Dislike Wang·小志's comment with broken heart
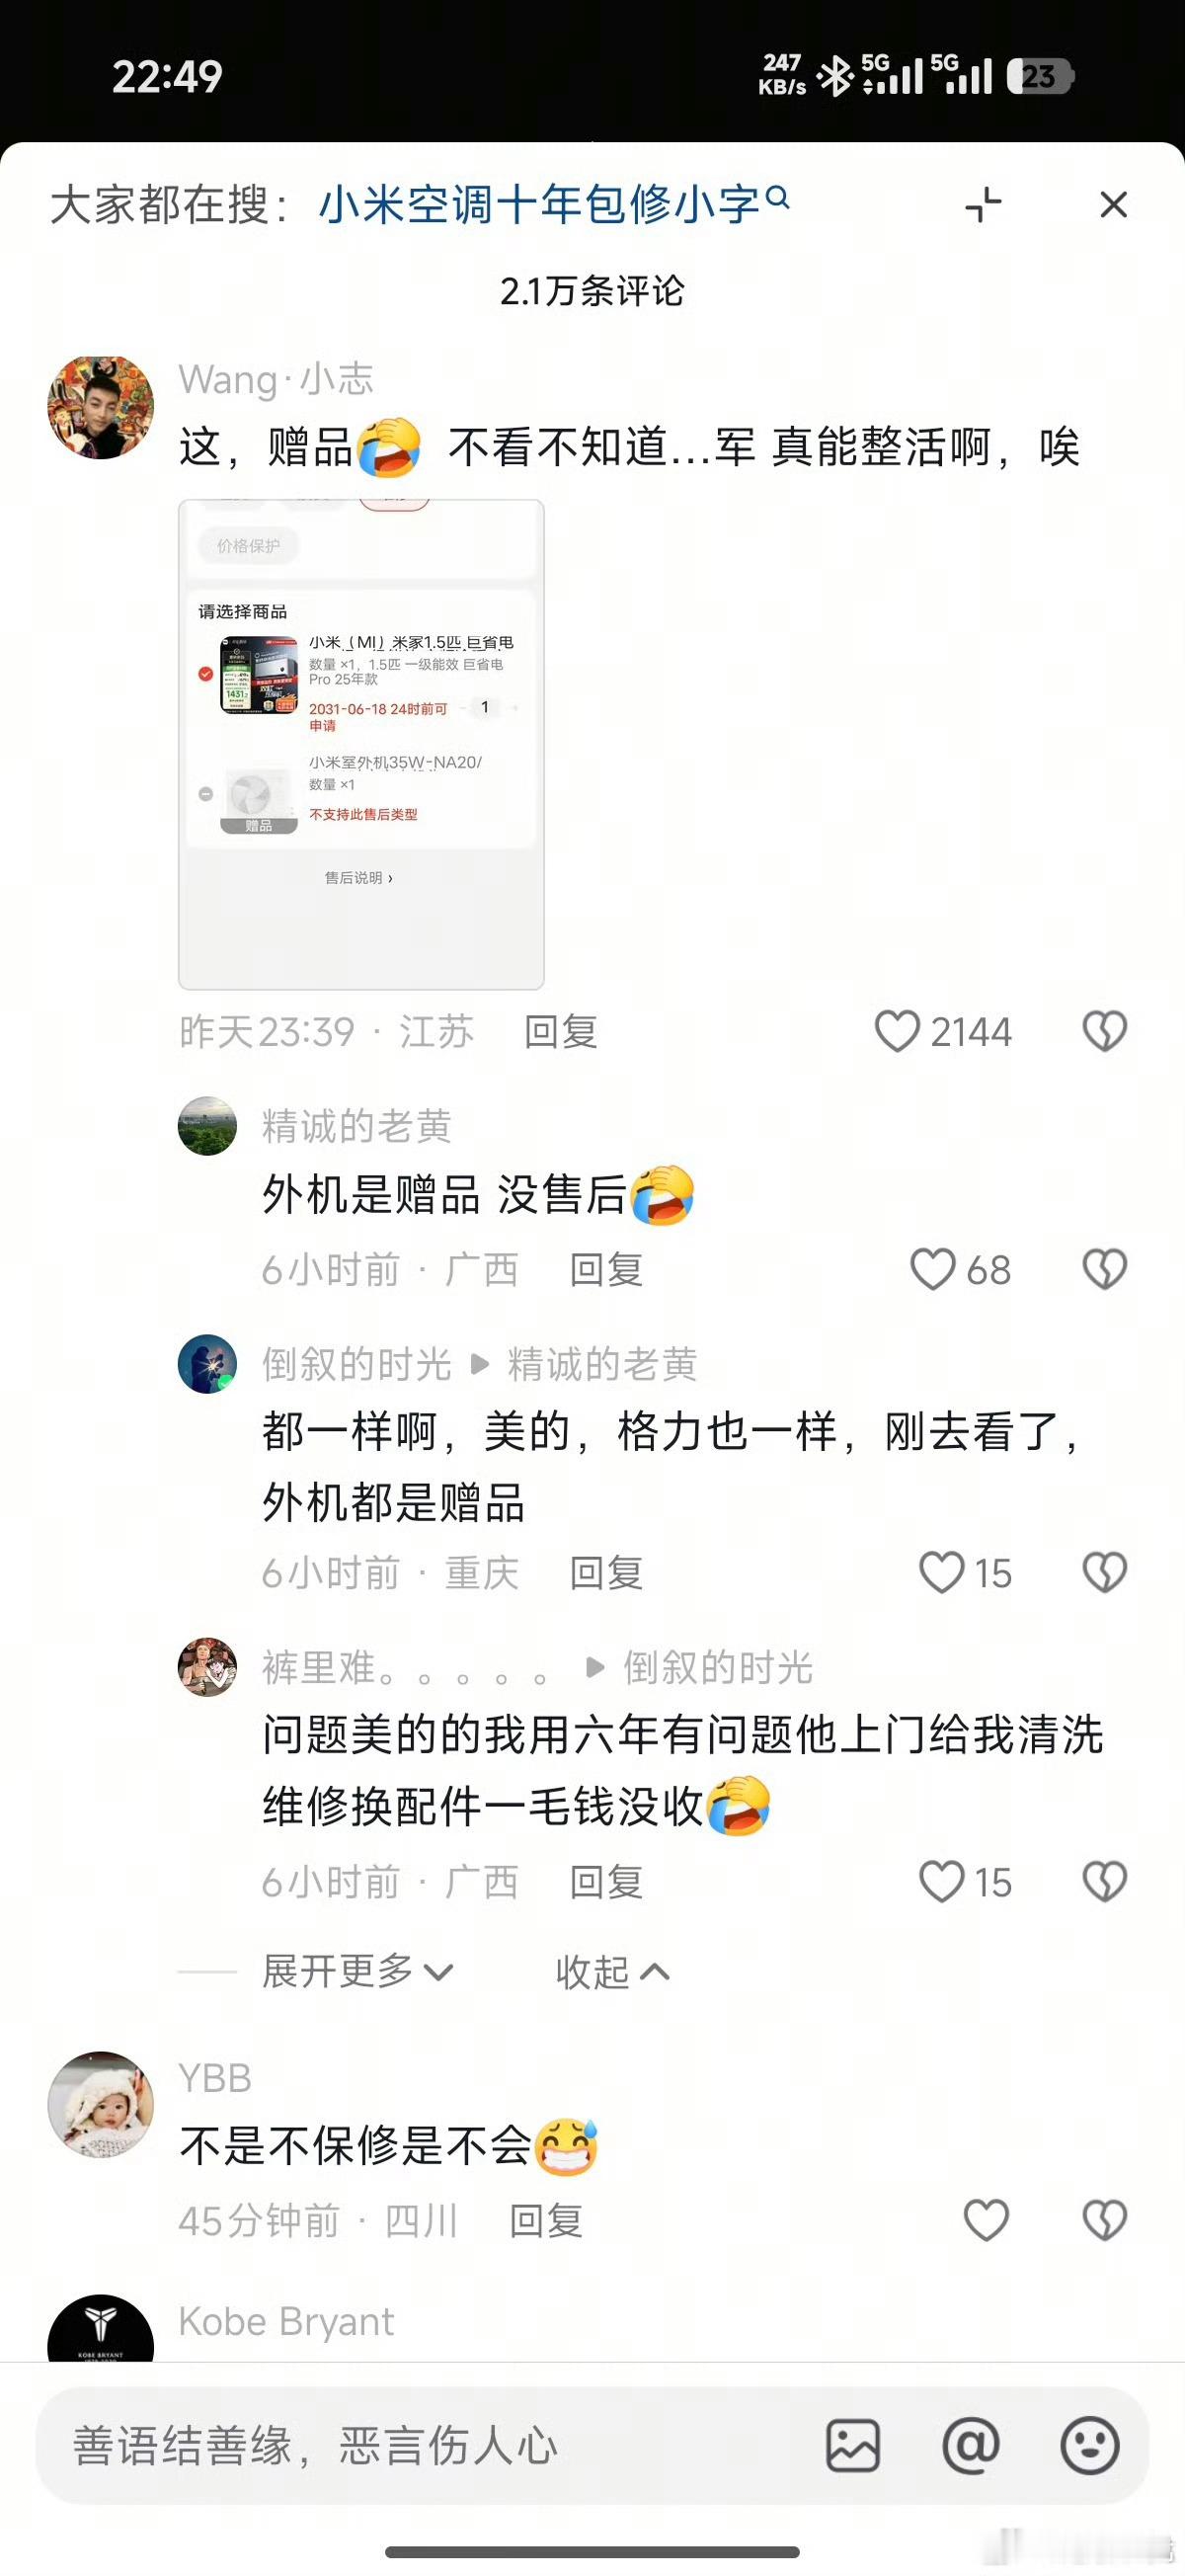 pyautogui.click(x=1105, y=1031)
